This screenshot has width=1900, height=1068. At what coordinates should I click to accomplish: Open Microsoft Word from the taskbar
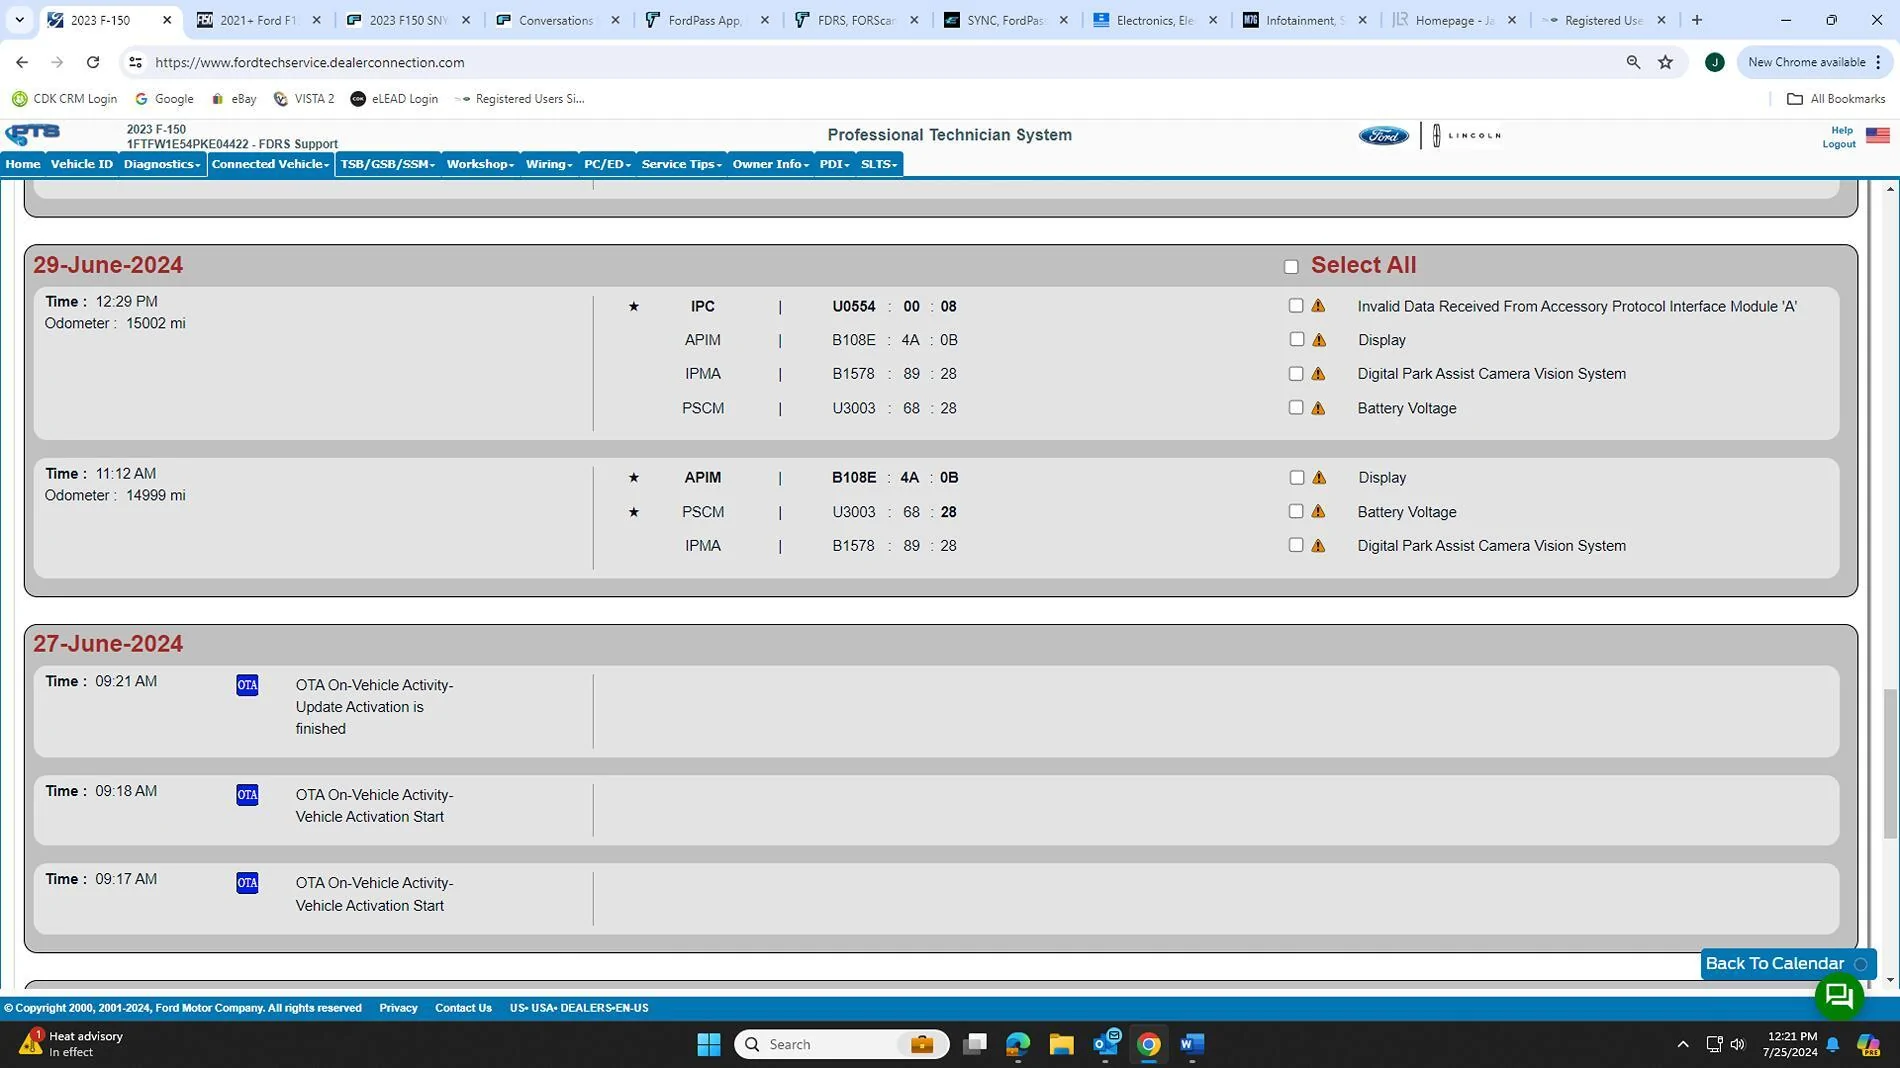1191,1044
